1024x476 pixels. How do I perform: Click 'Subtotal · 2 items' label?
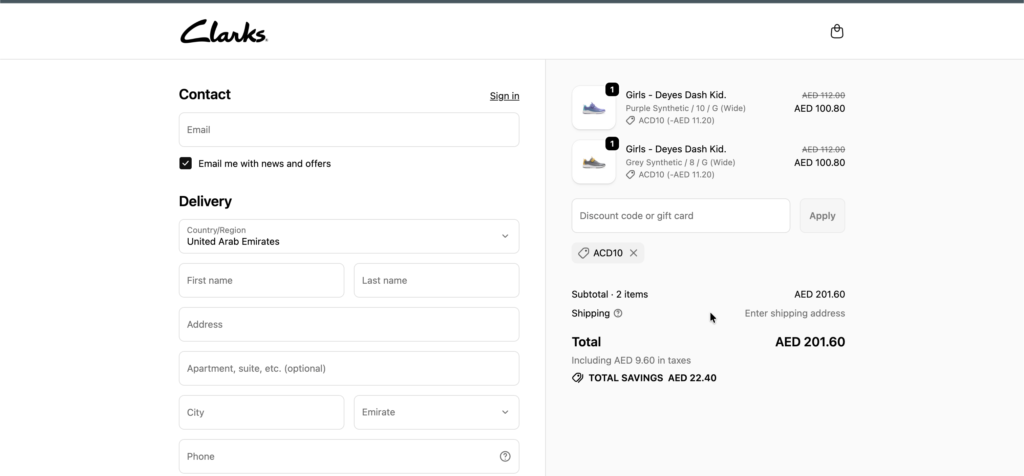pyautogui.click(x=609, y=294)
